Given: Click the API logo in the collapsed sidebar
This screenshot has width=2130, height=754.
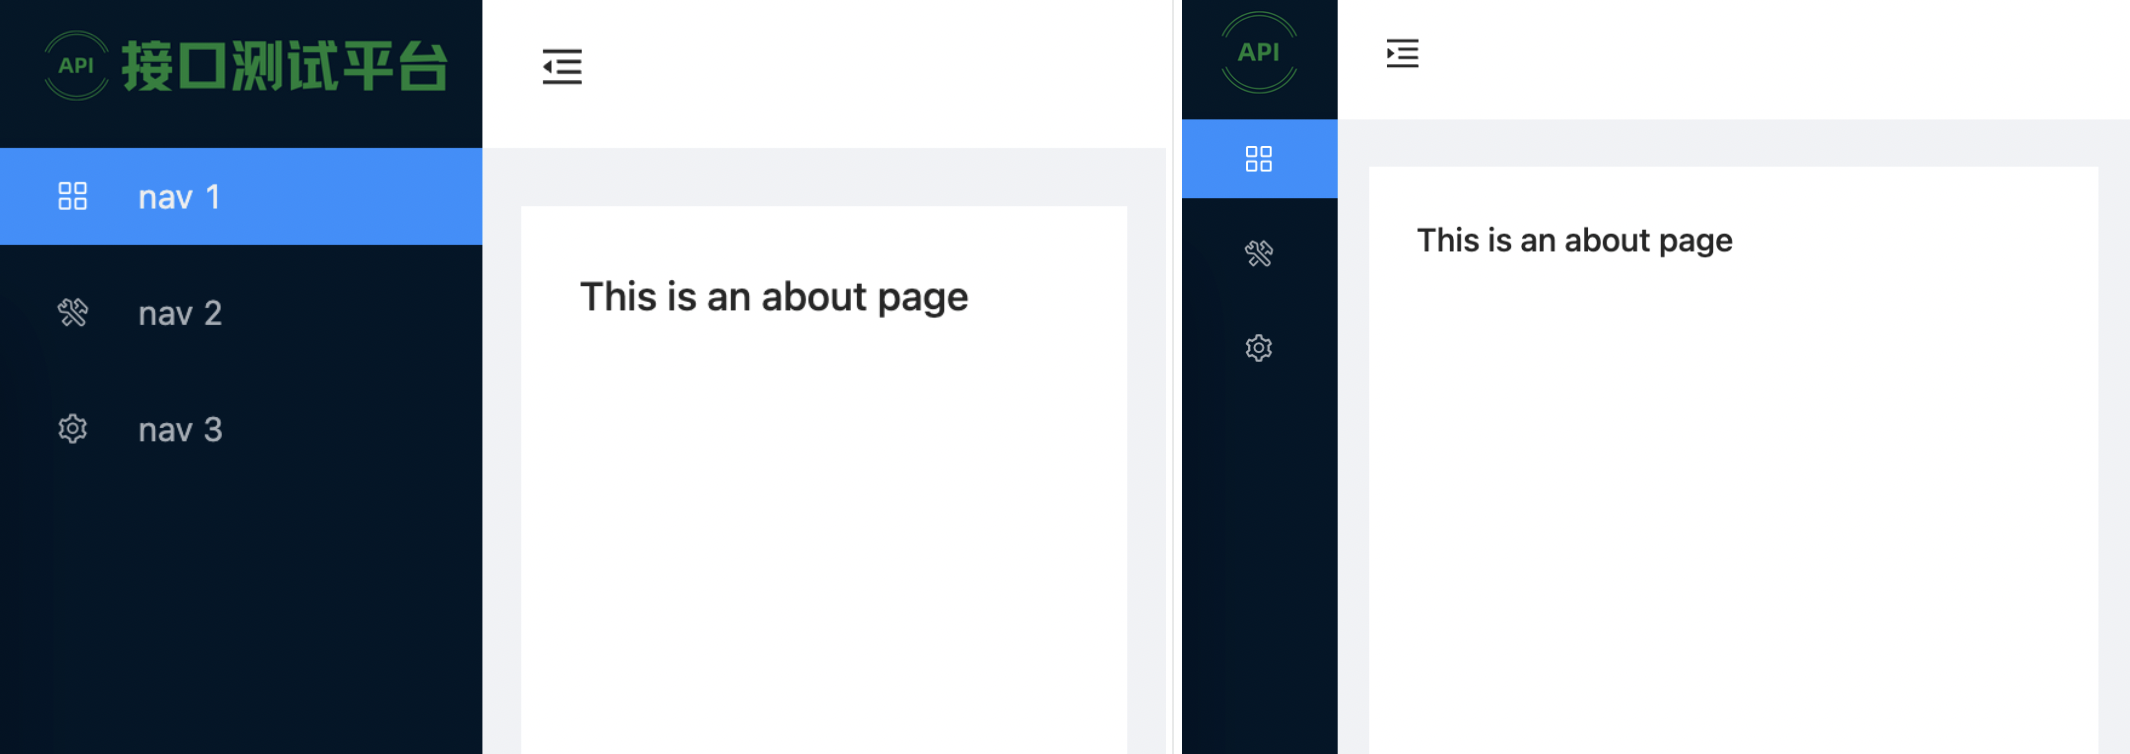Looking at the screenshot, I should click(1259, 53).
